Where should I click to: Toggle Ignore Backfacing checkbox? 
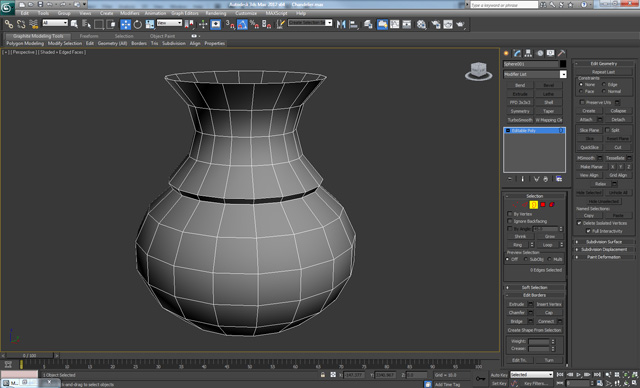pyautogui.click(x=509, y=221)
